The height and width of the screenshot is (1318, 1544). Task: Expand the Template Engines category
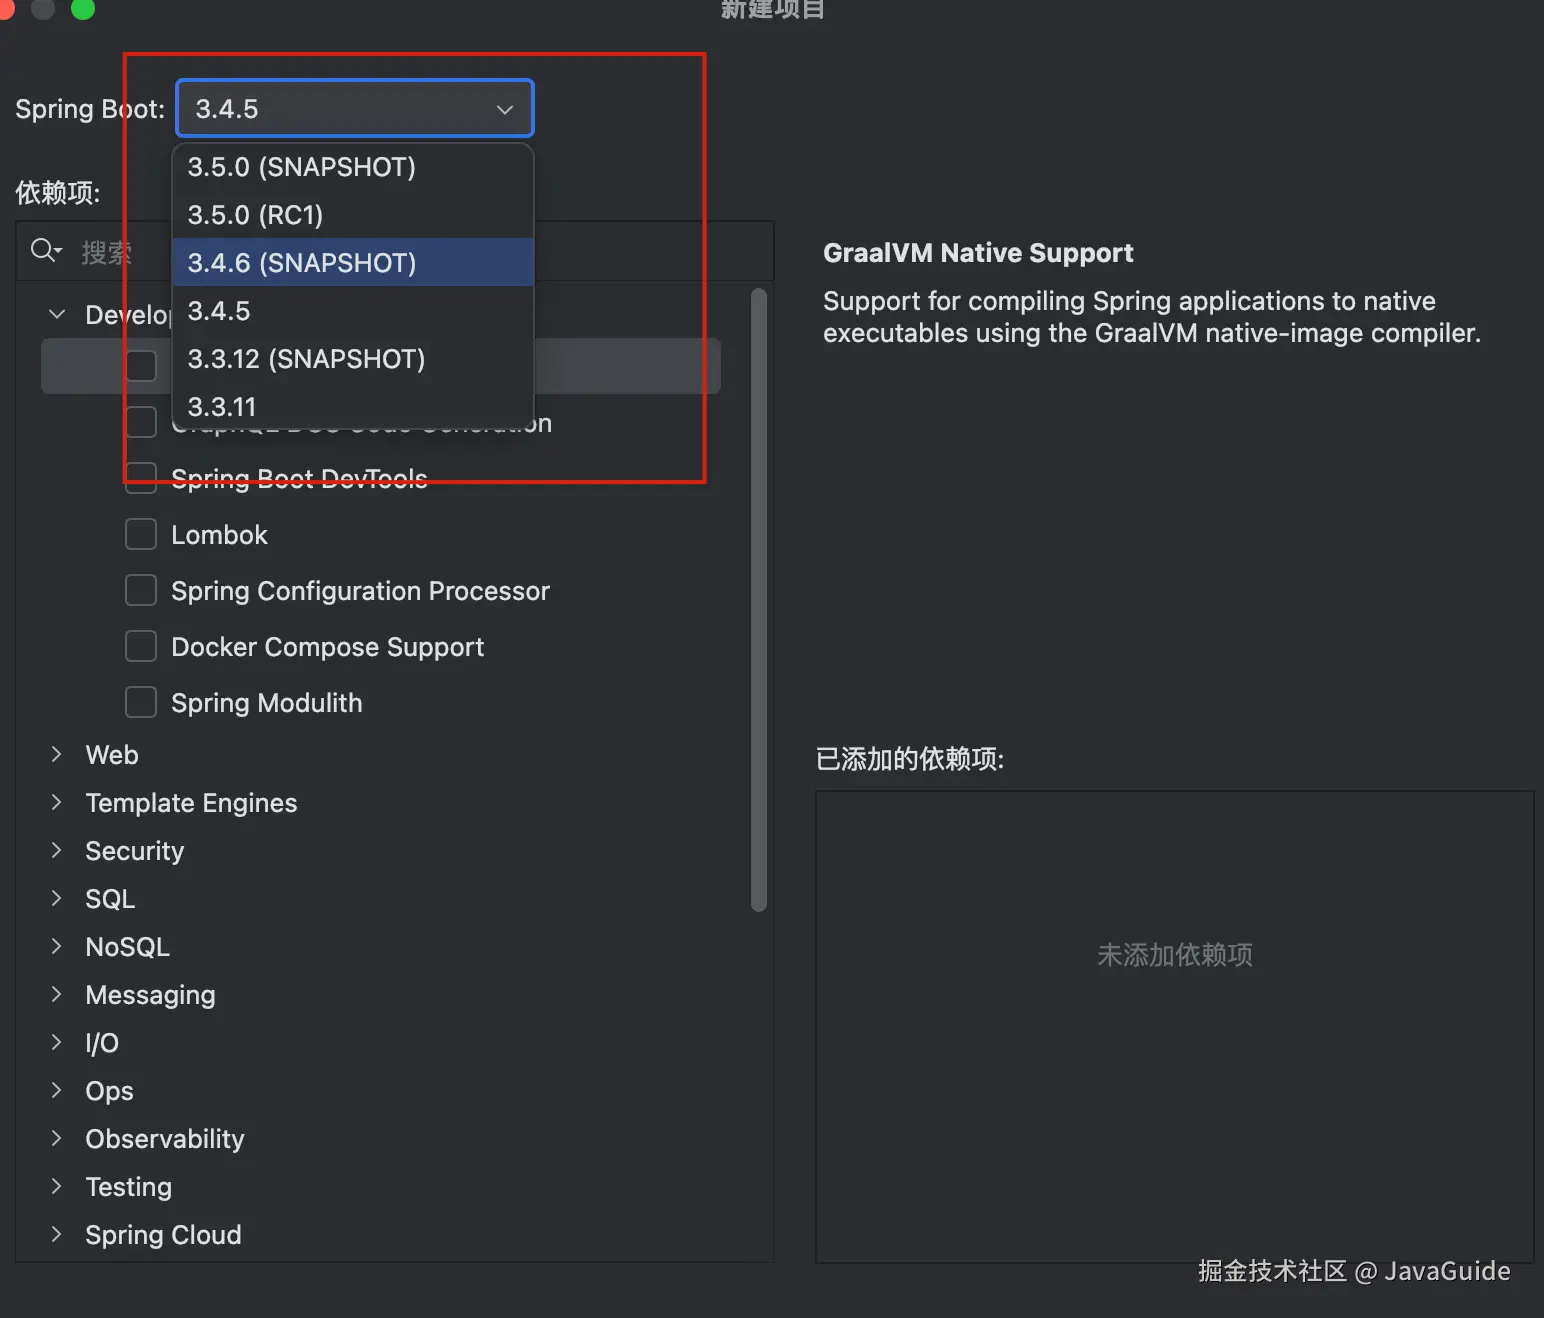coord(57,802)
